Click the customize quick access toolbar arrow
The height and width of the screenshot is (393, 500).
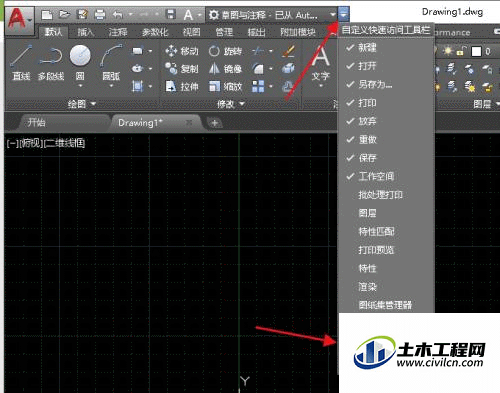click(x=343, y=15)
